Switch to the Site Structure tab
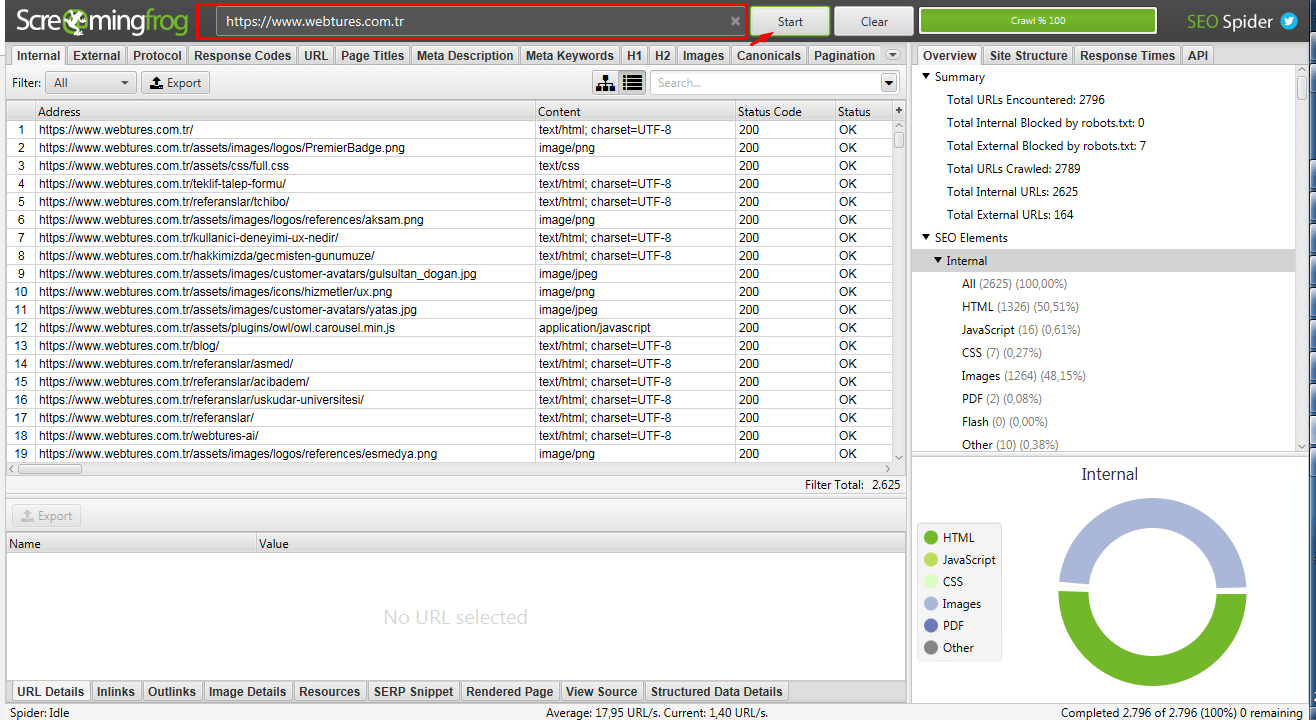Screen dimensions: 1316x720 tap(1027, 55)
